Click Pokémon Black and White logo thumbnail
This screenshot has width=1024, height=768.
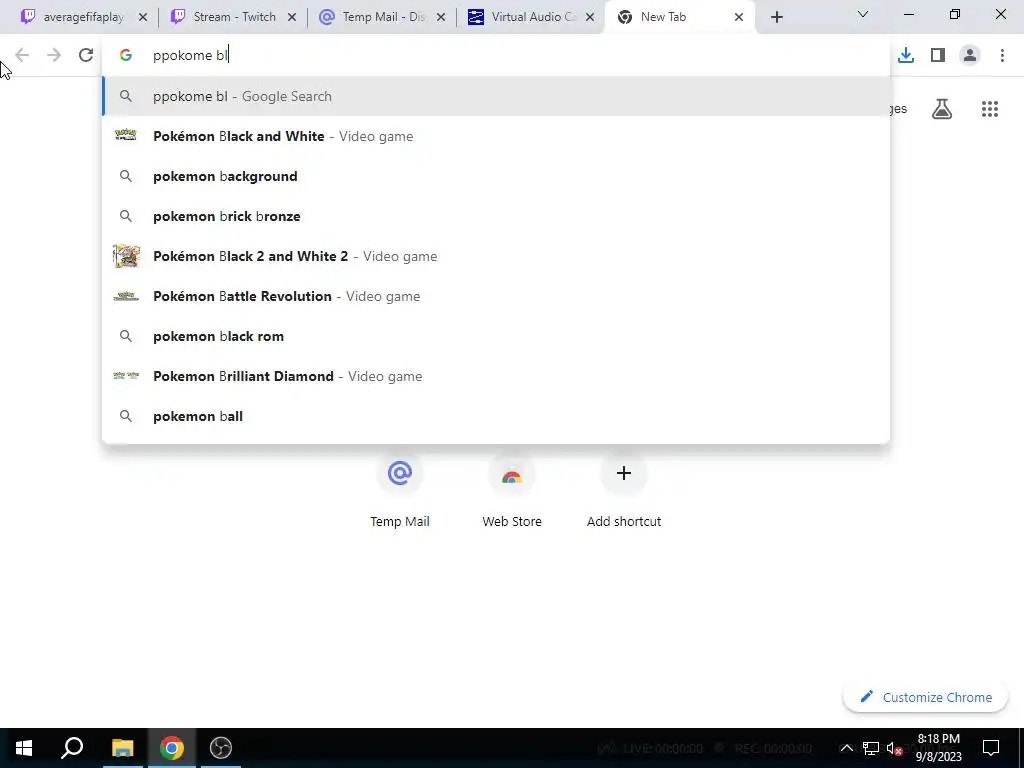click(x=125, y=135)
